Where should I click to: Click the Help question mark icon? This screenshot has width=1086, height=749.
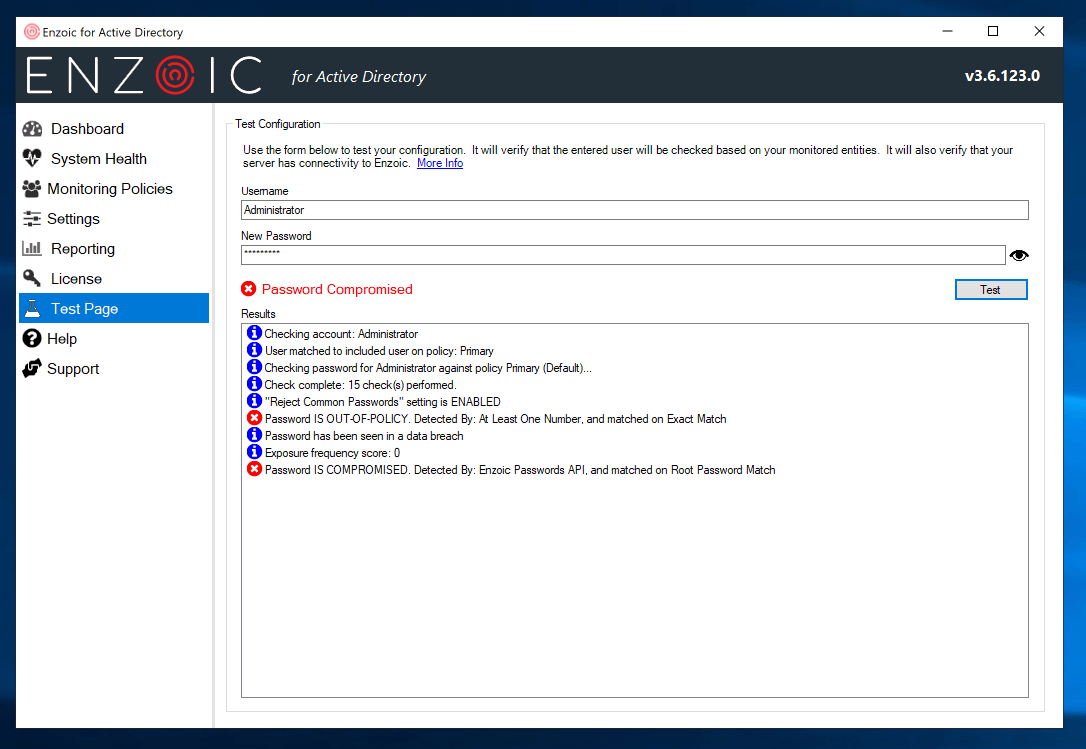31,339
